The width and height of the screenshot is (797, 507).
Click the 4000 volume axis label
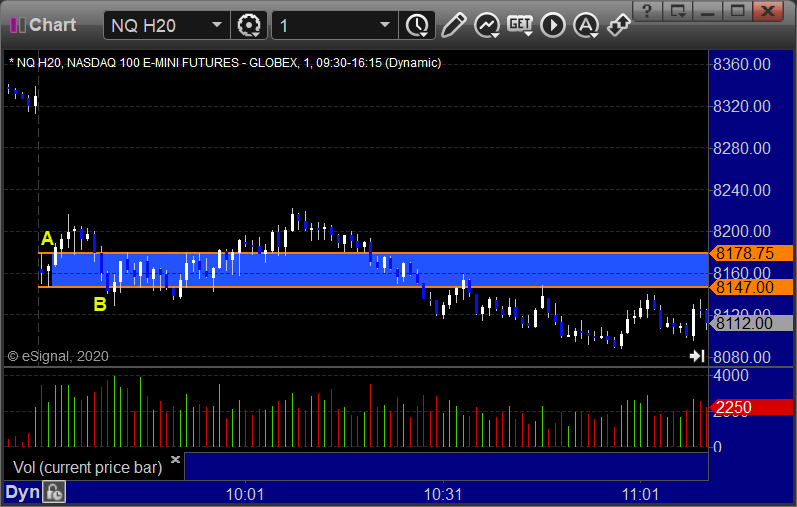731,376
